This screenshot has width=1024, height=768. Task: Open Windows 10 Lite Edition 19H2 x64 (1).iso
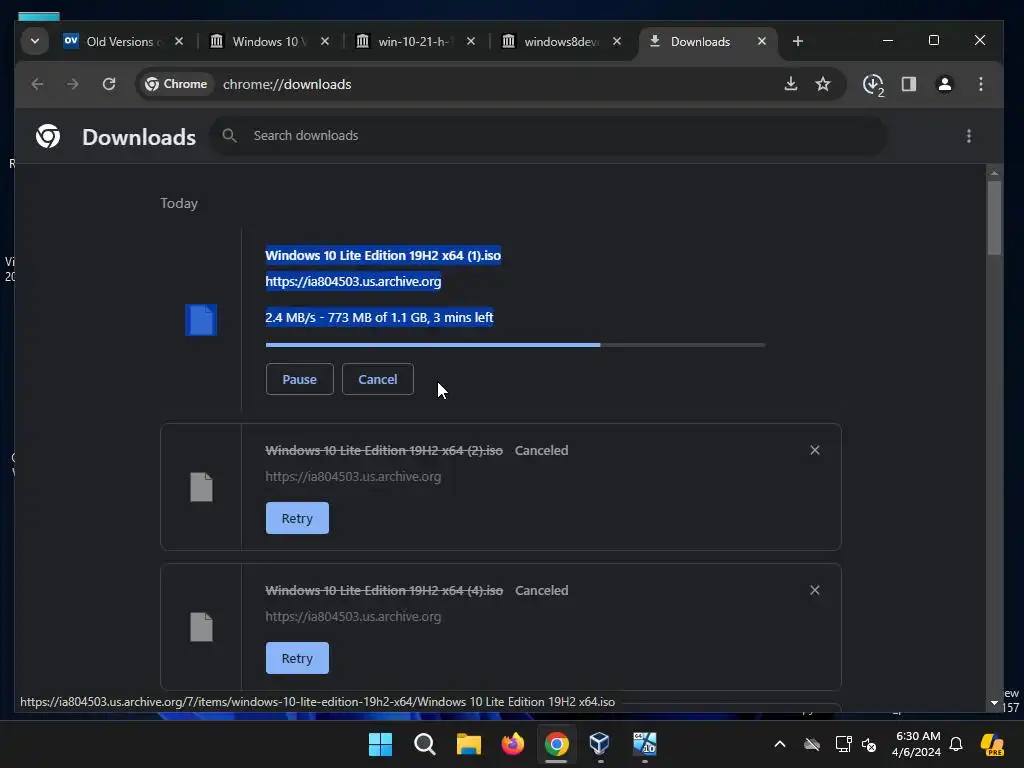(383, 255)
